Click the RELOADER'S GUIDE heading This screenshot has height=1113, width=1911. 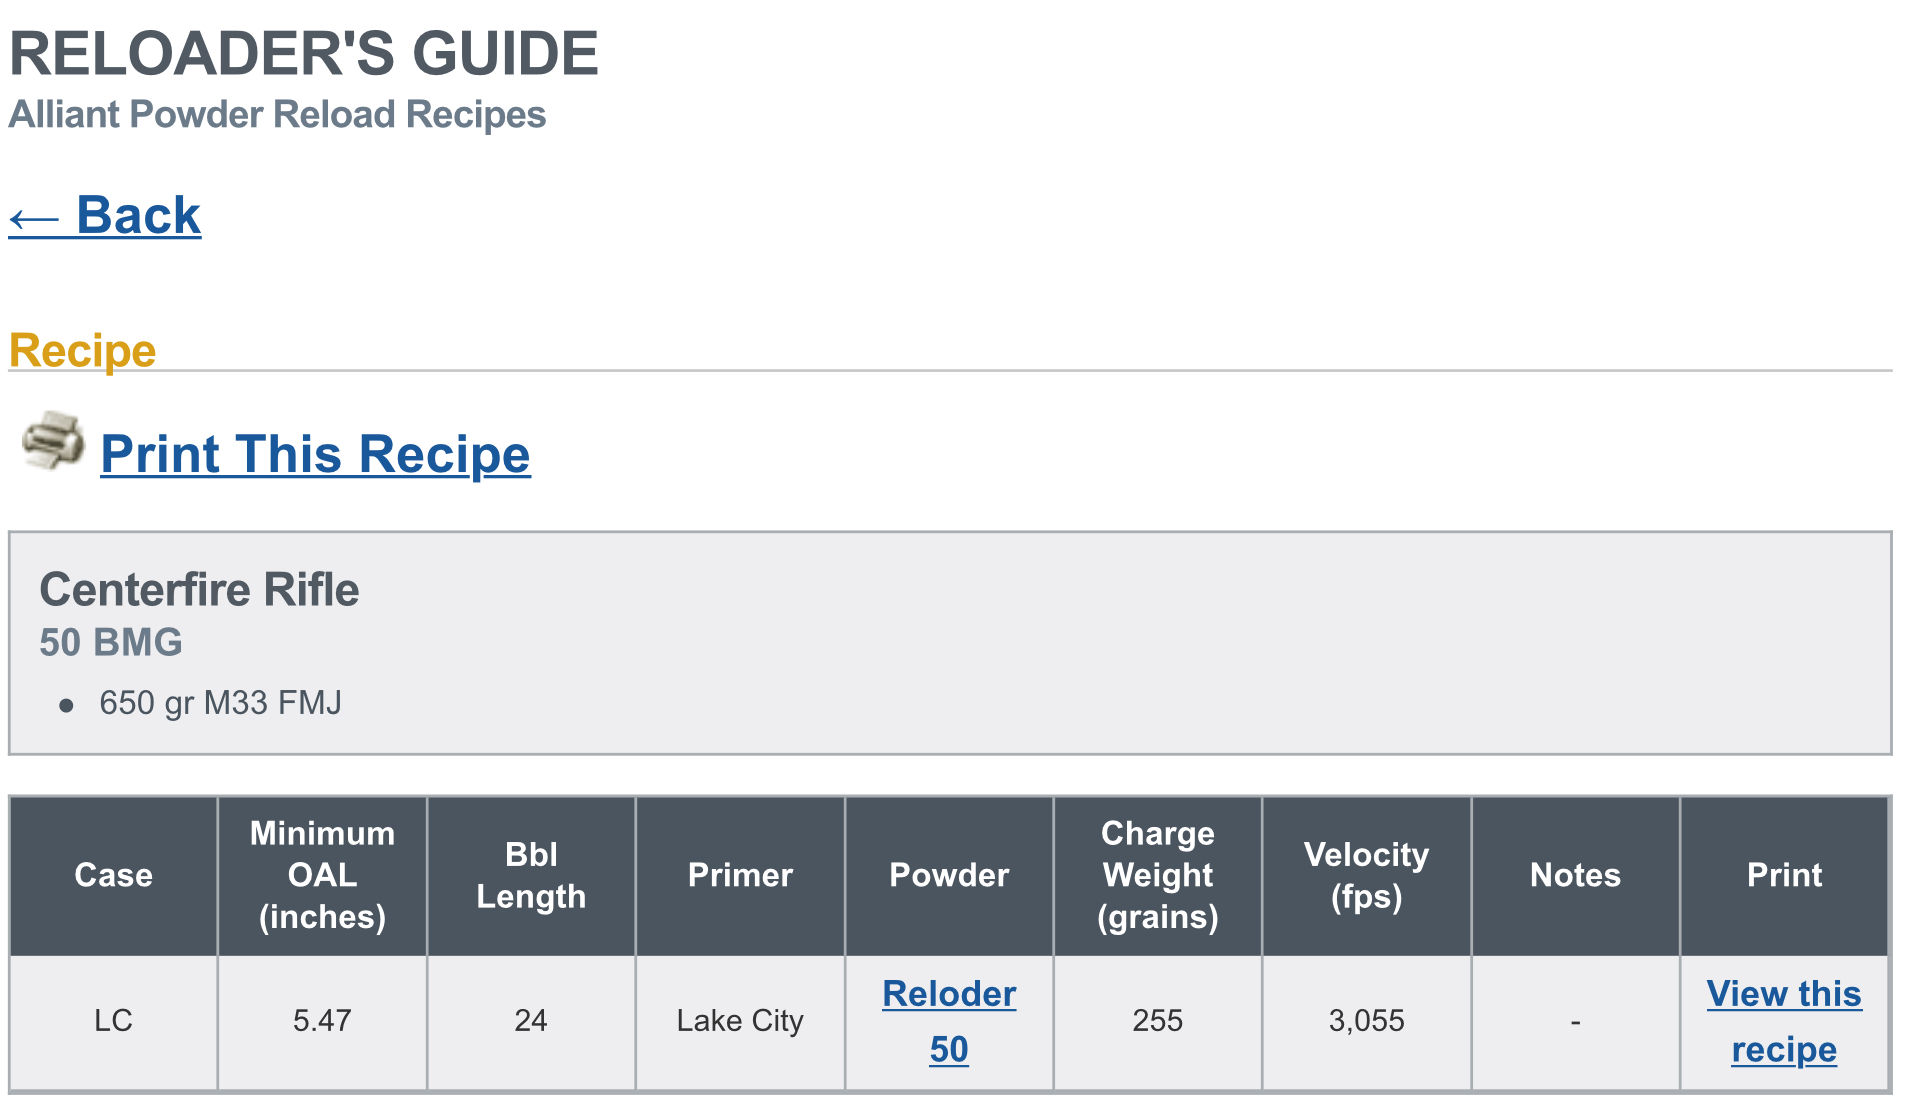tap(303, 53)
